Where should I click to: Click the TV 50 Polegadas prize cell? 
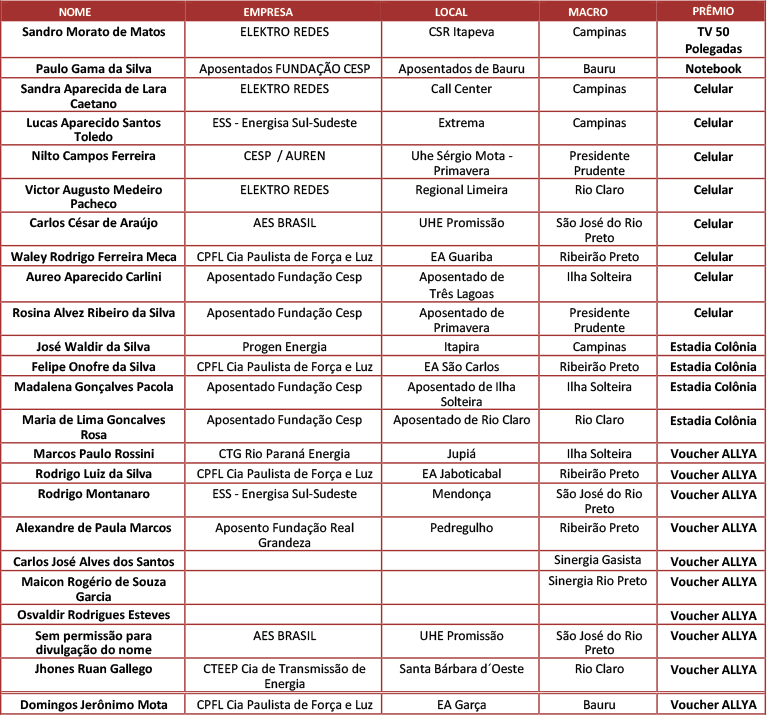(x=713, y=40)
